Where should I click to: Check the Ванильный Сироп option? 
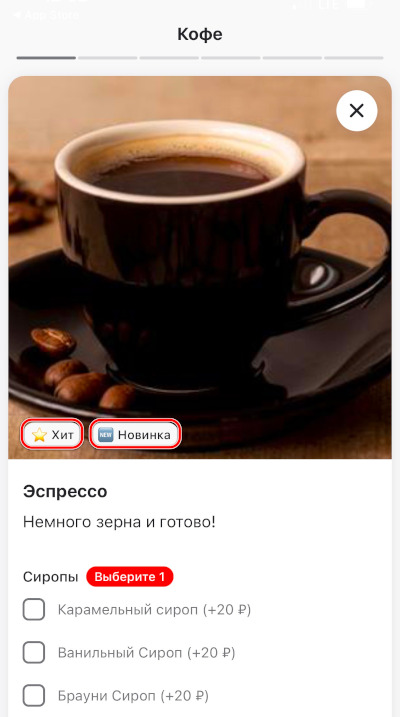pos(34,653)
